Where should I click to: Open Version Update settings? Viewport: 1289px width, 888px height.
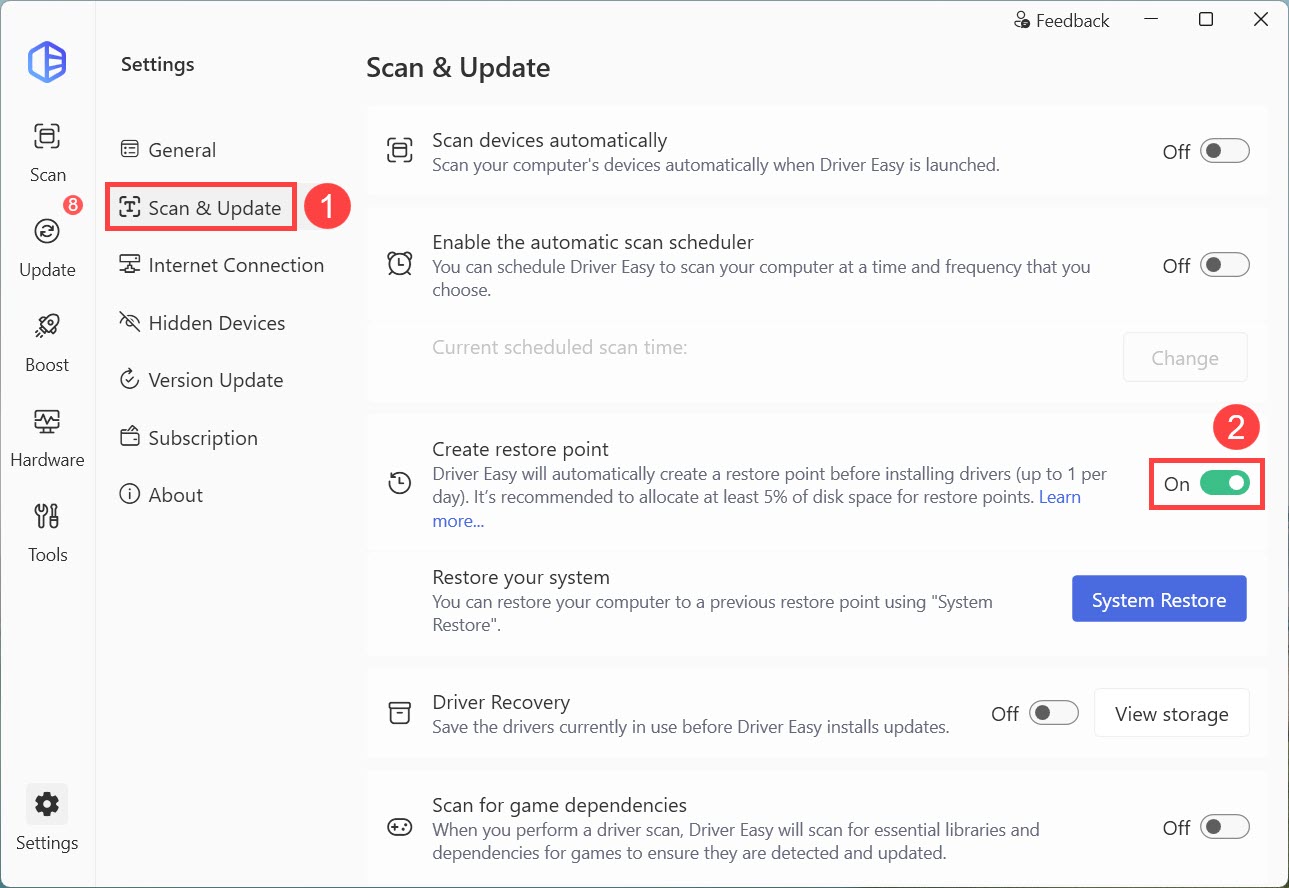(x=201, y=380)
